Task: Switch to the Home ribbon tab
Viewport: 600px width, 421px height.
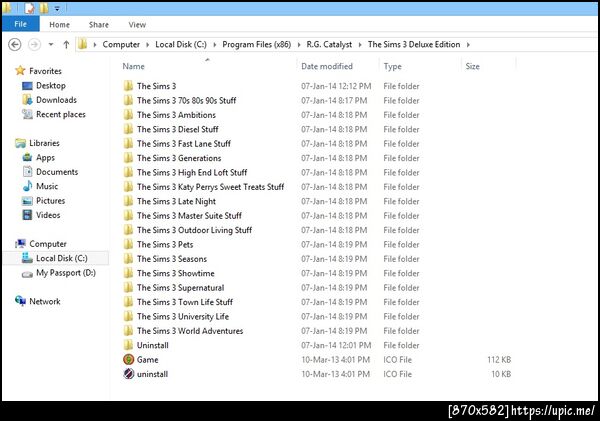Action: click(x=59, y=25)
